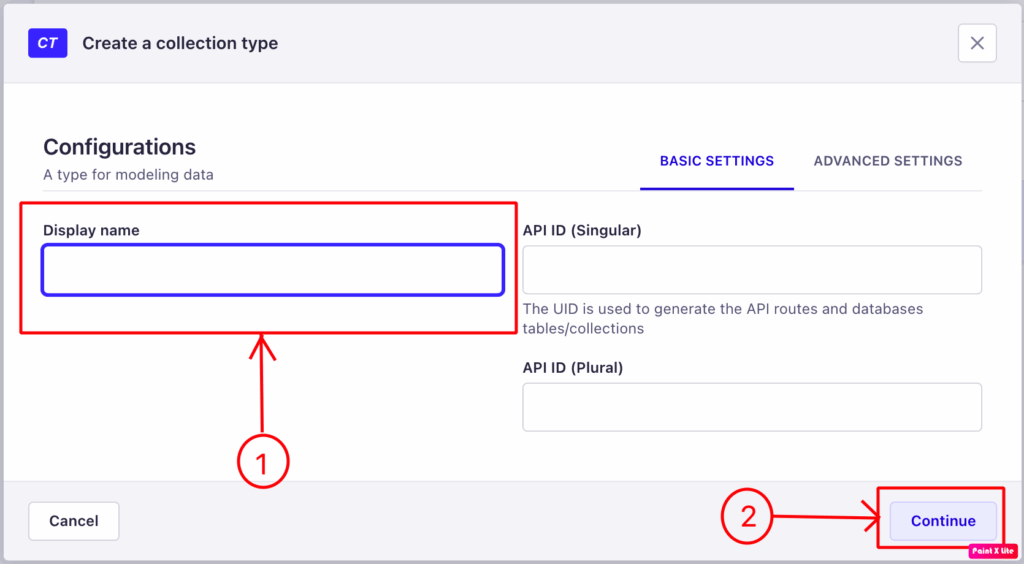Image resolution: width=1024 pixels, height=564 pixels.
Task: Focus the Display name input field
Action: (x=273, y=270)
